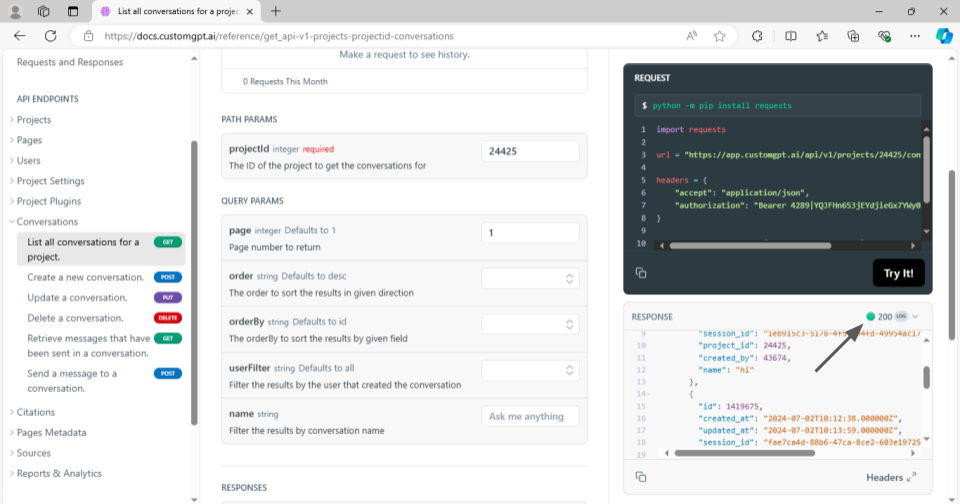Open the response LOG badge

(x=901, y=317)
